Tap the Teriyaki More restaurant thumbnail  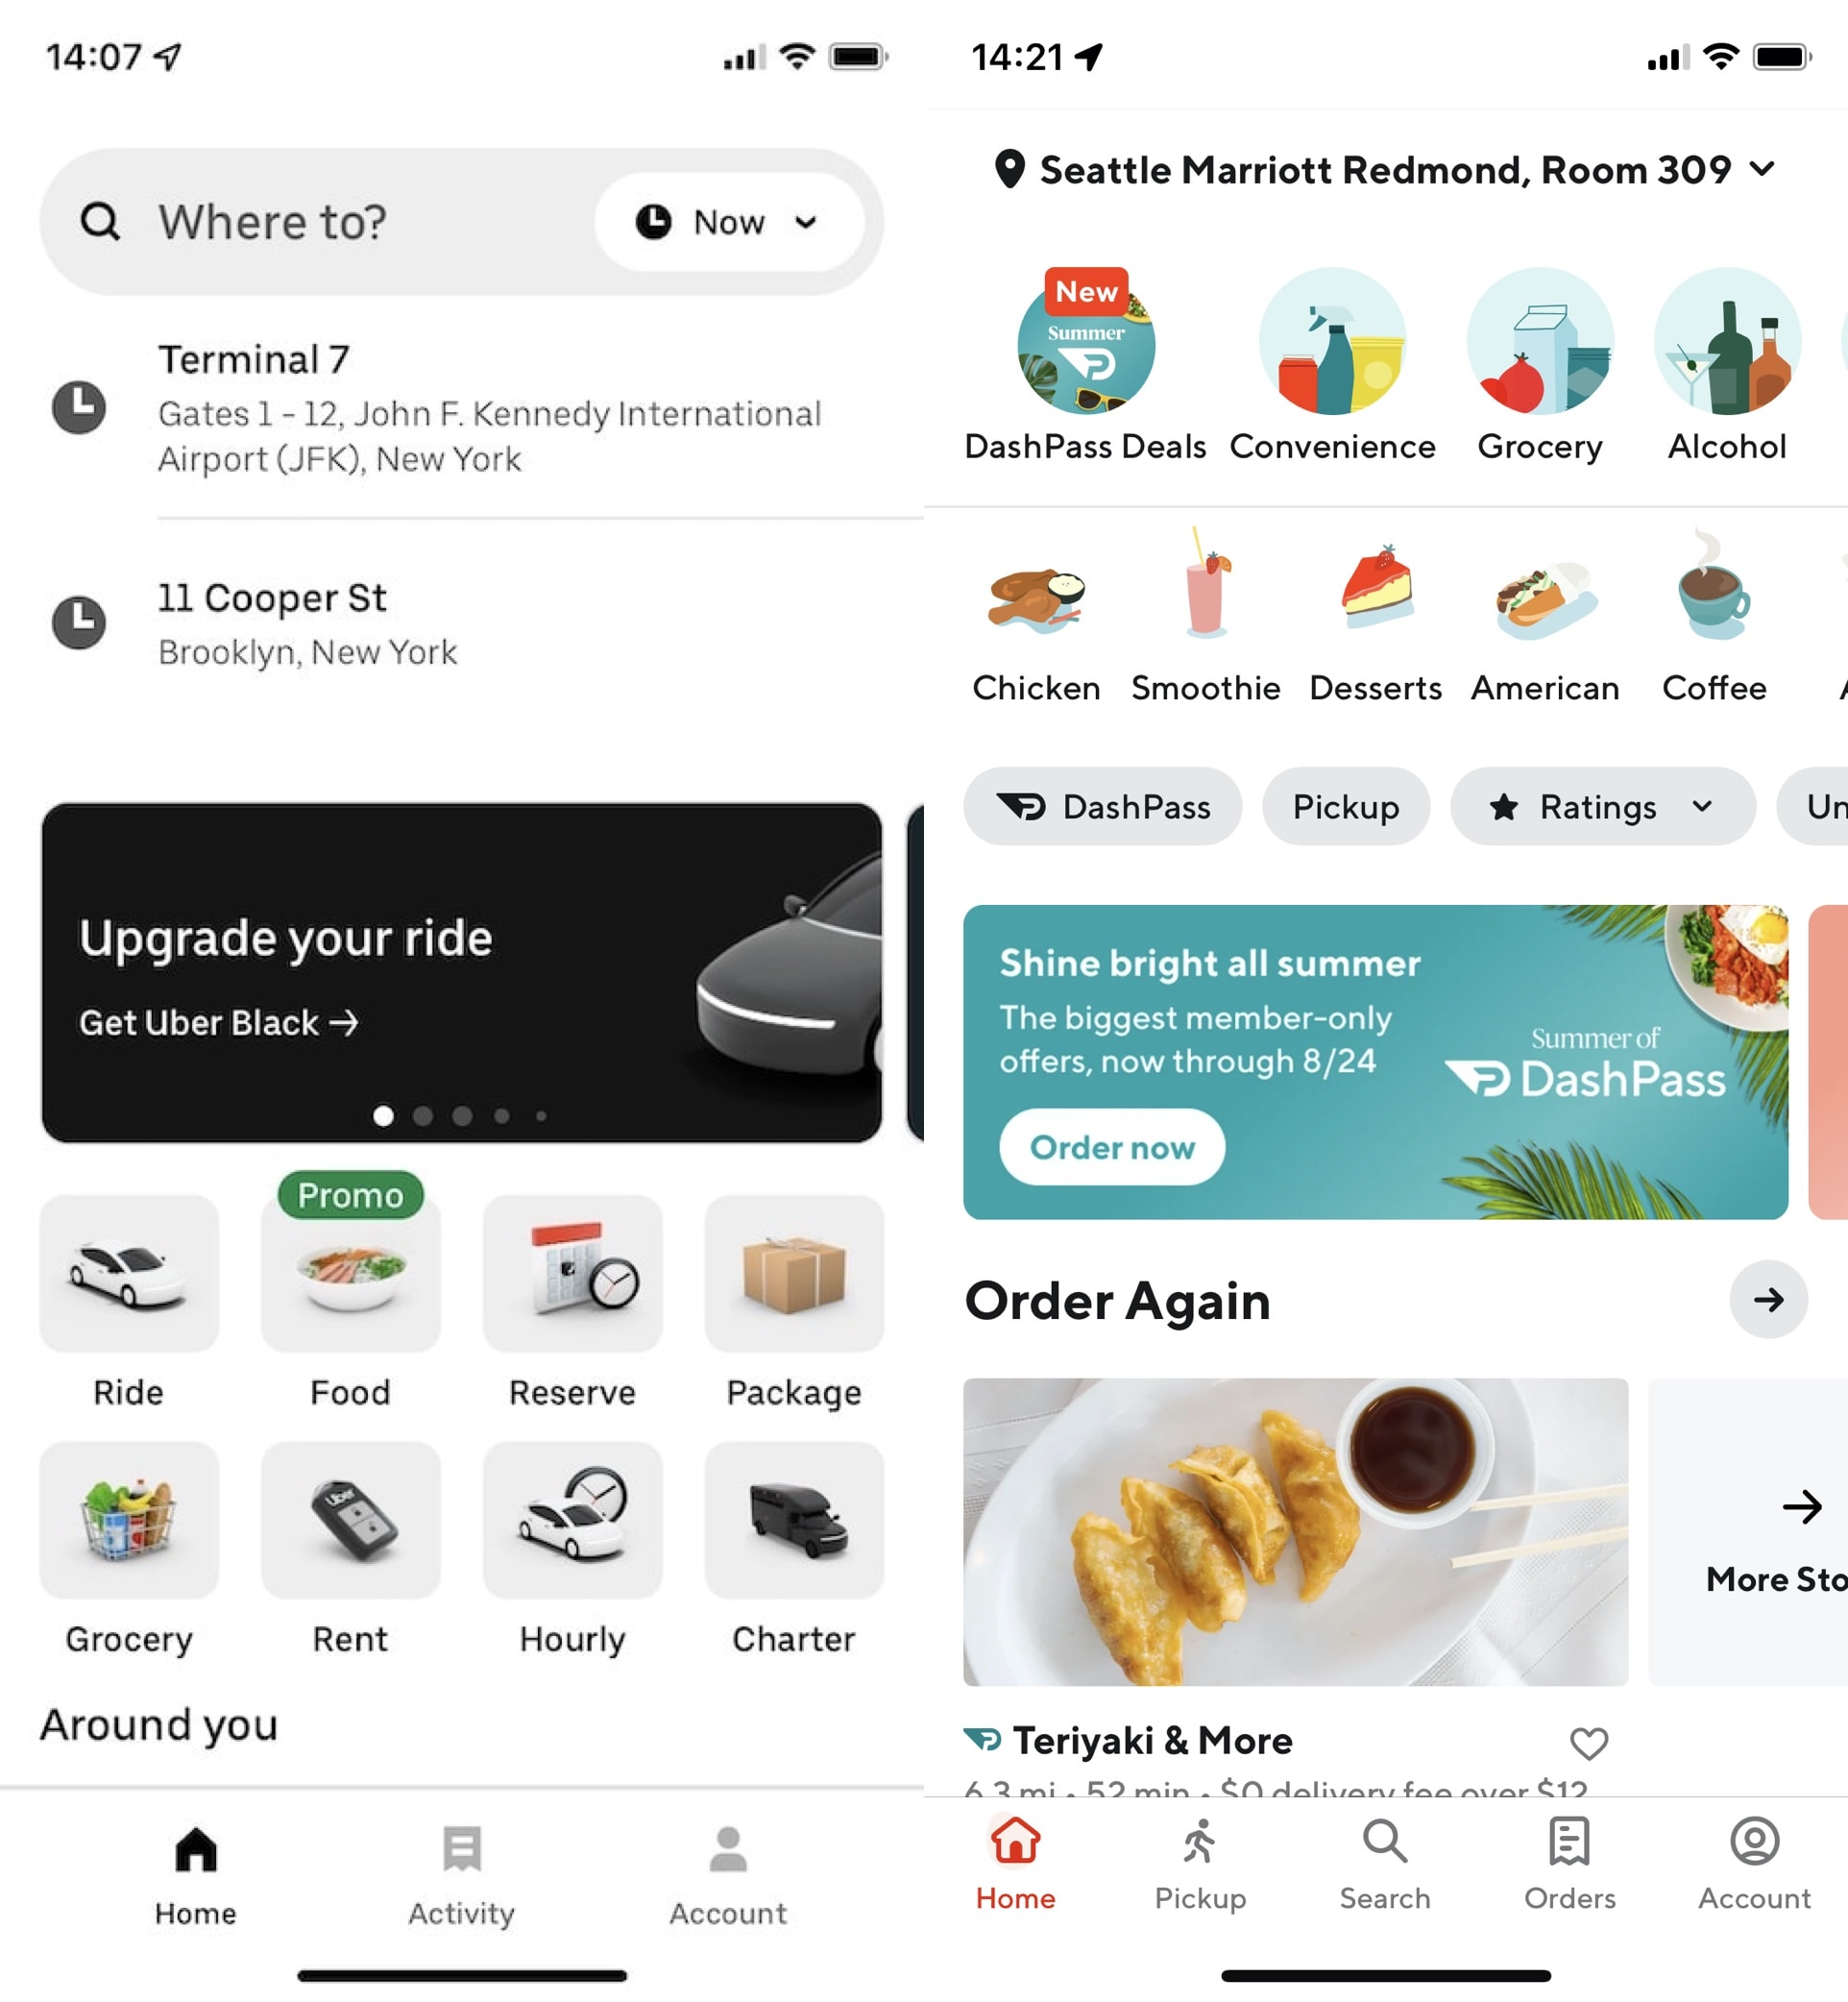(1296, 1533)
